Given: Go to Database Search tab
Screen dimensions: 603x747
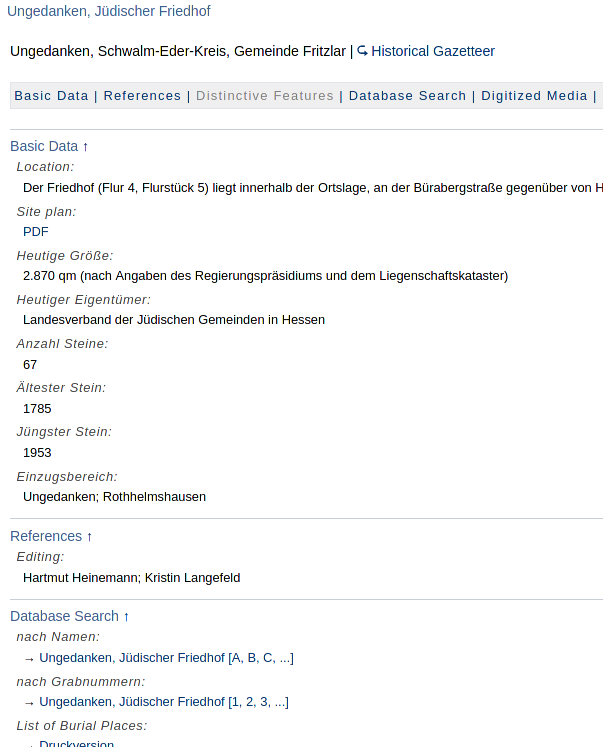Looking at the screenshot, I should pos(407,96).
